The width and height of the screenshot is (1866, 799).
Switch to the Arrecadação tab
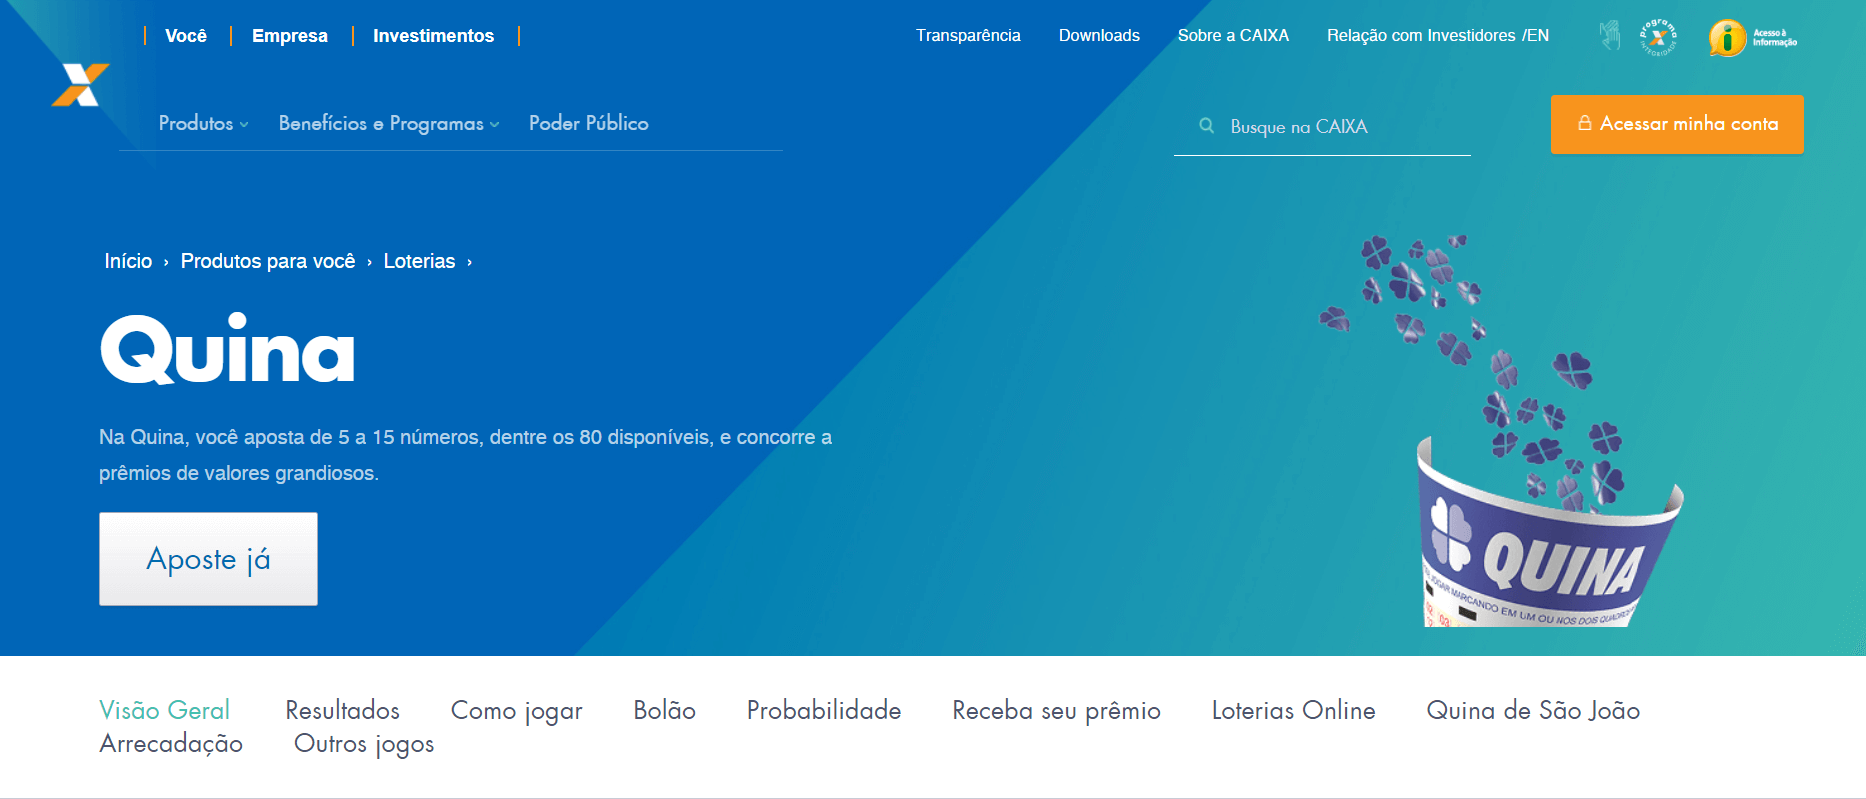[171, 744]
